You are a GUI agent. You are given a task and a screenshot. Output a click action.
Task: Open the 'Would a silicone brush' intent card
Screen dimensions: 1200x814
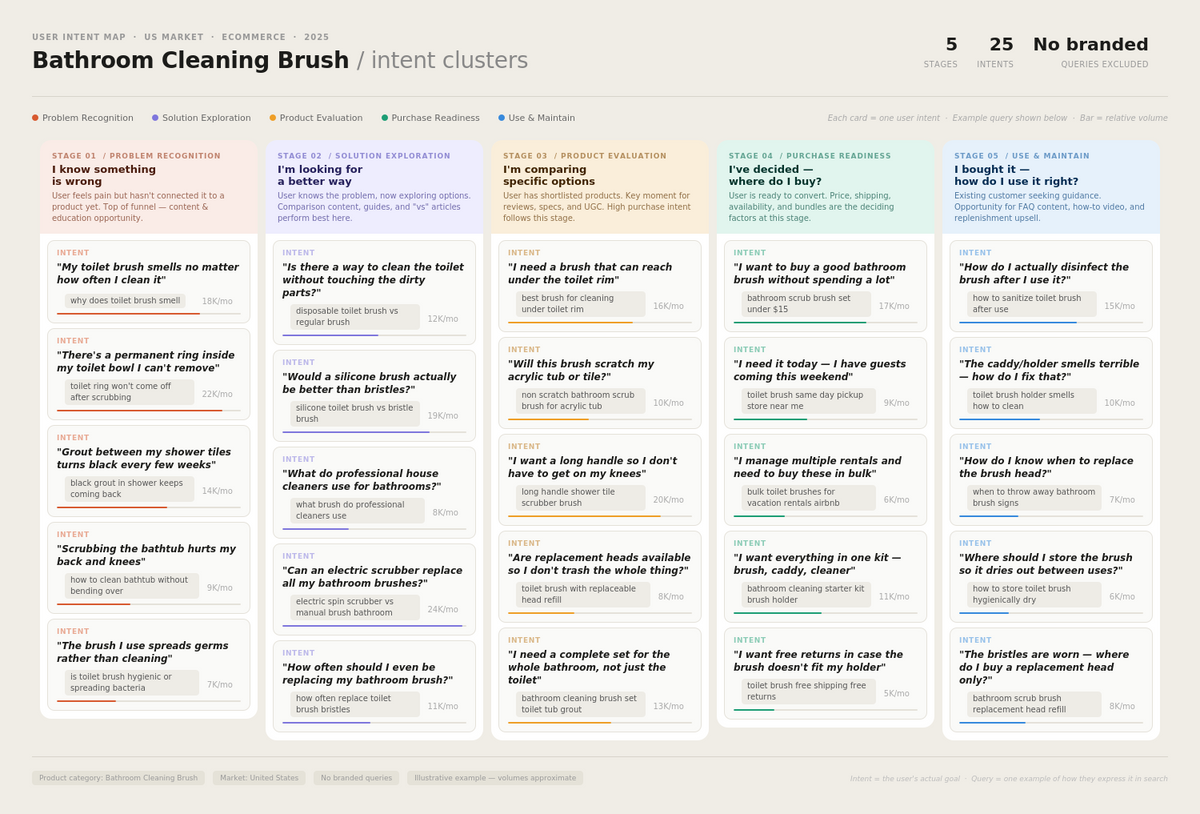(x=374, y=395)
